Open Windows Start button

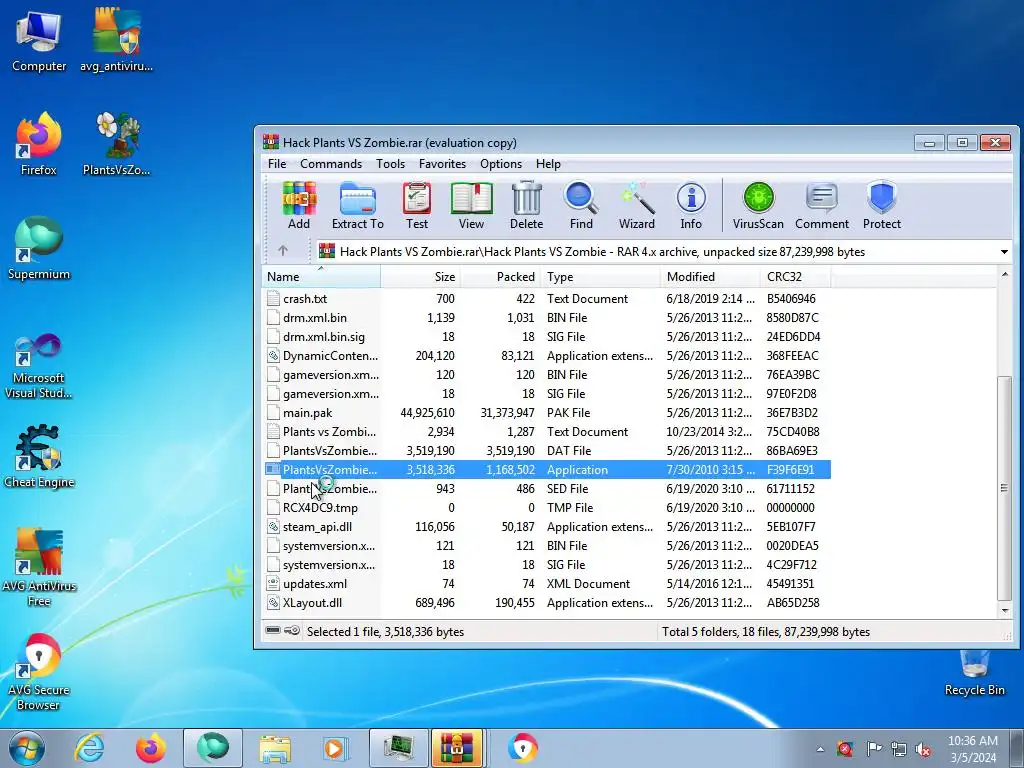pyautogui.click(x=27, y=748)
